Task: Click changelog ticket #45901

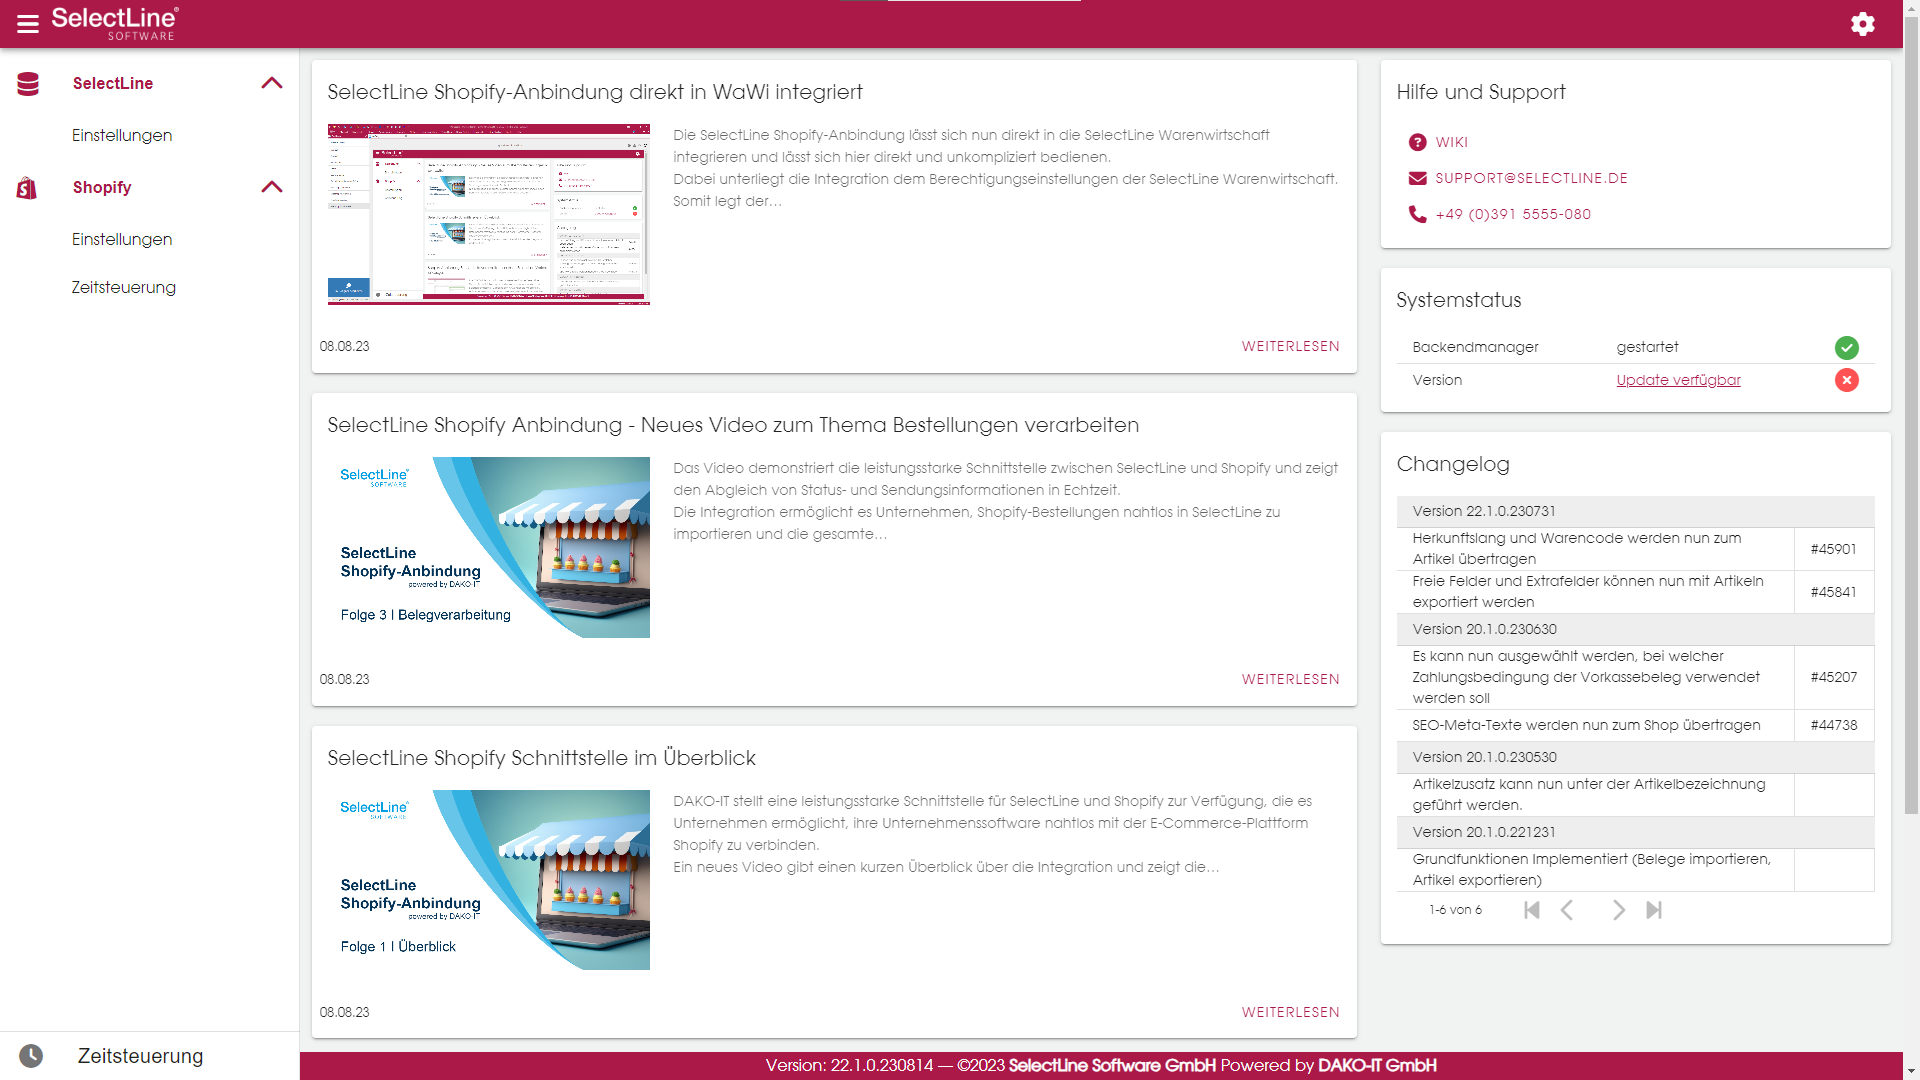Action: [1833, 550]
